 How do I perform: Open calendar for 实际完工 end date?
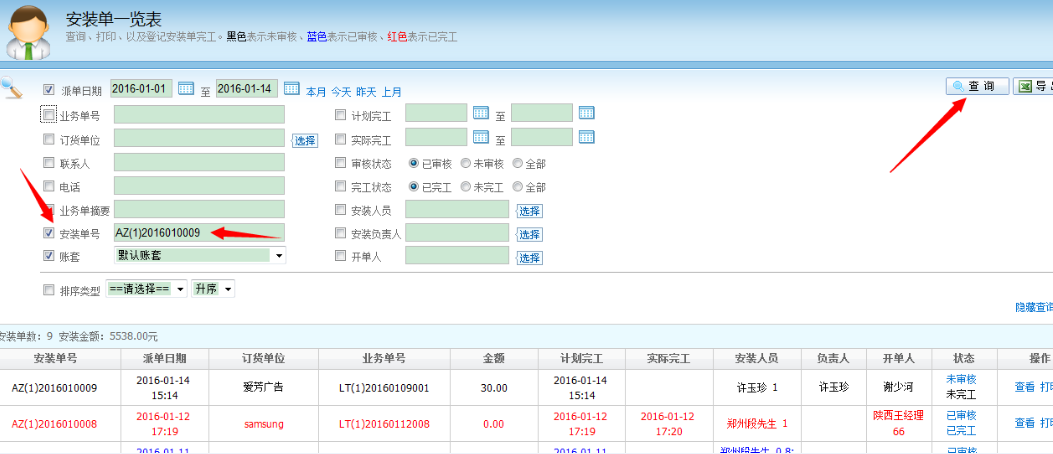point(586,137)
